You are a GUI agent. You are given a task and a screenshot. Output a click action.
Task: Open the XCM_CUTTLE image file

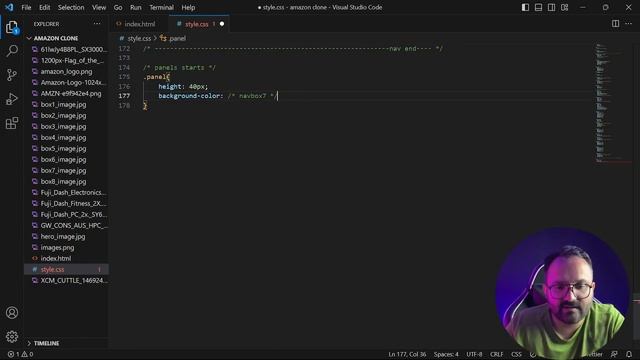(x=73, y=280)
